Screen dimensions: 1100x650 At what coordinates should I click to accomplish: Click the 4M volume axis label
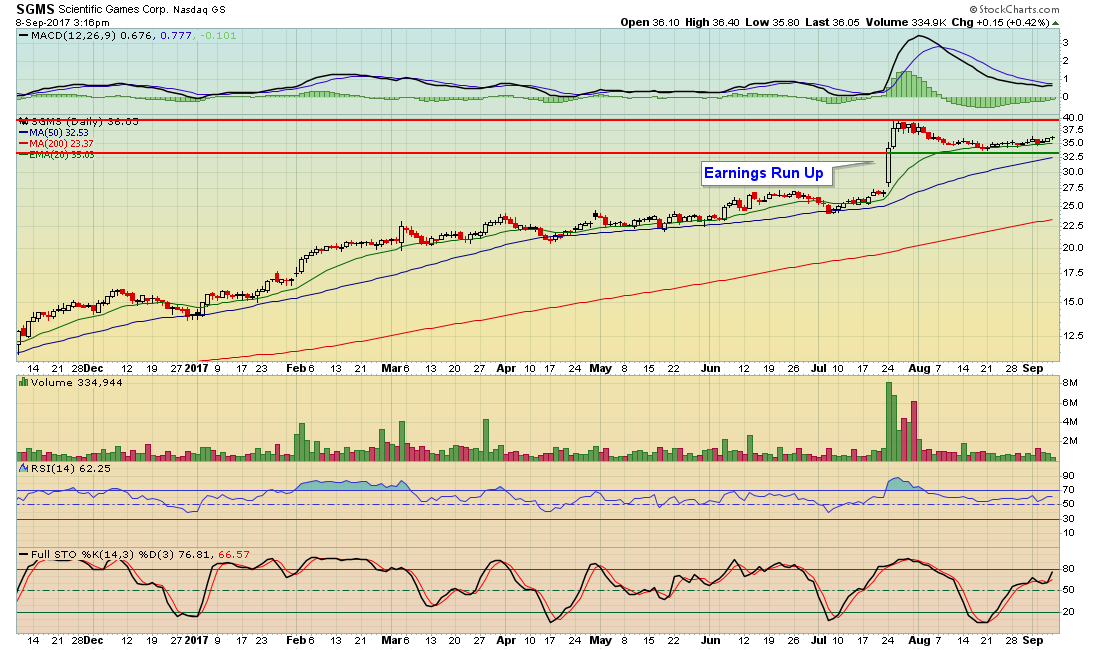(x=1069, y=421)
